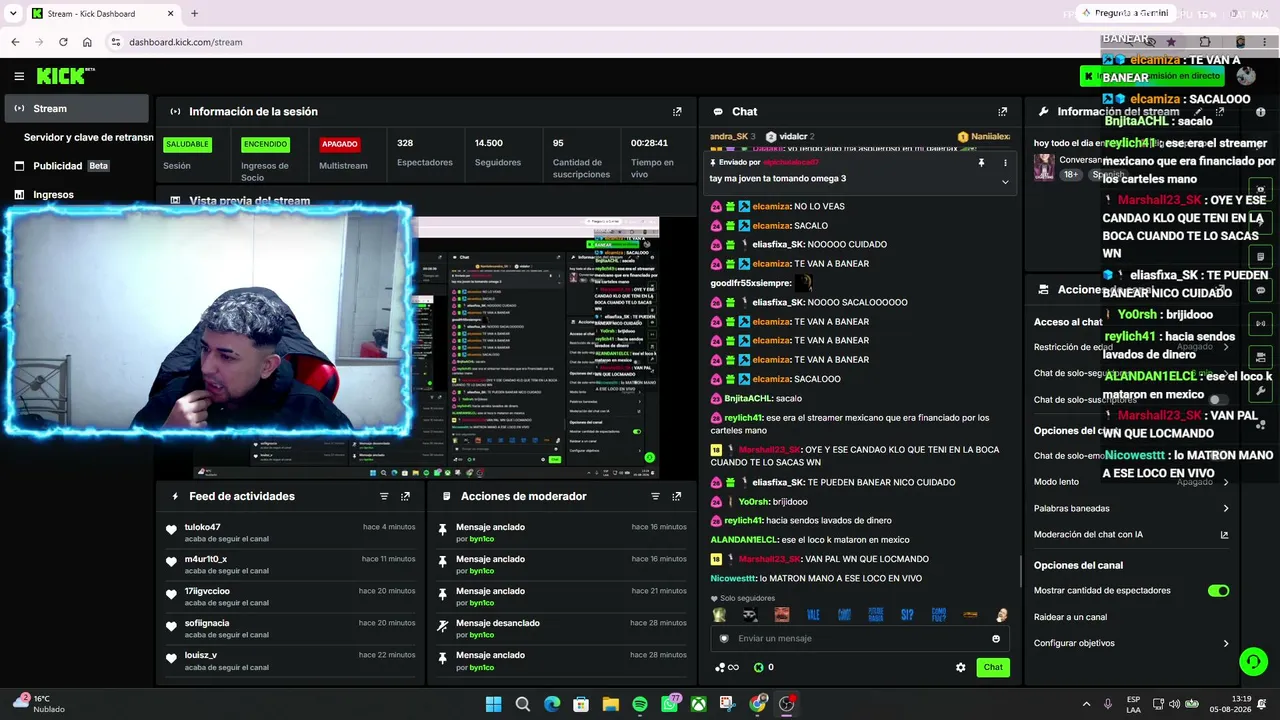Reload the browser page
Screen dimensions: 1280x720
tap(63, 42)
